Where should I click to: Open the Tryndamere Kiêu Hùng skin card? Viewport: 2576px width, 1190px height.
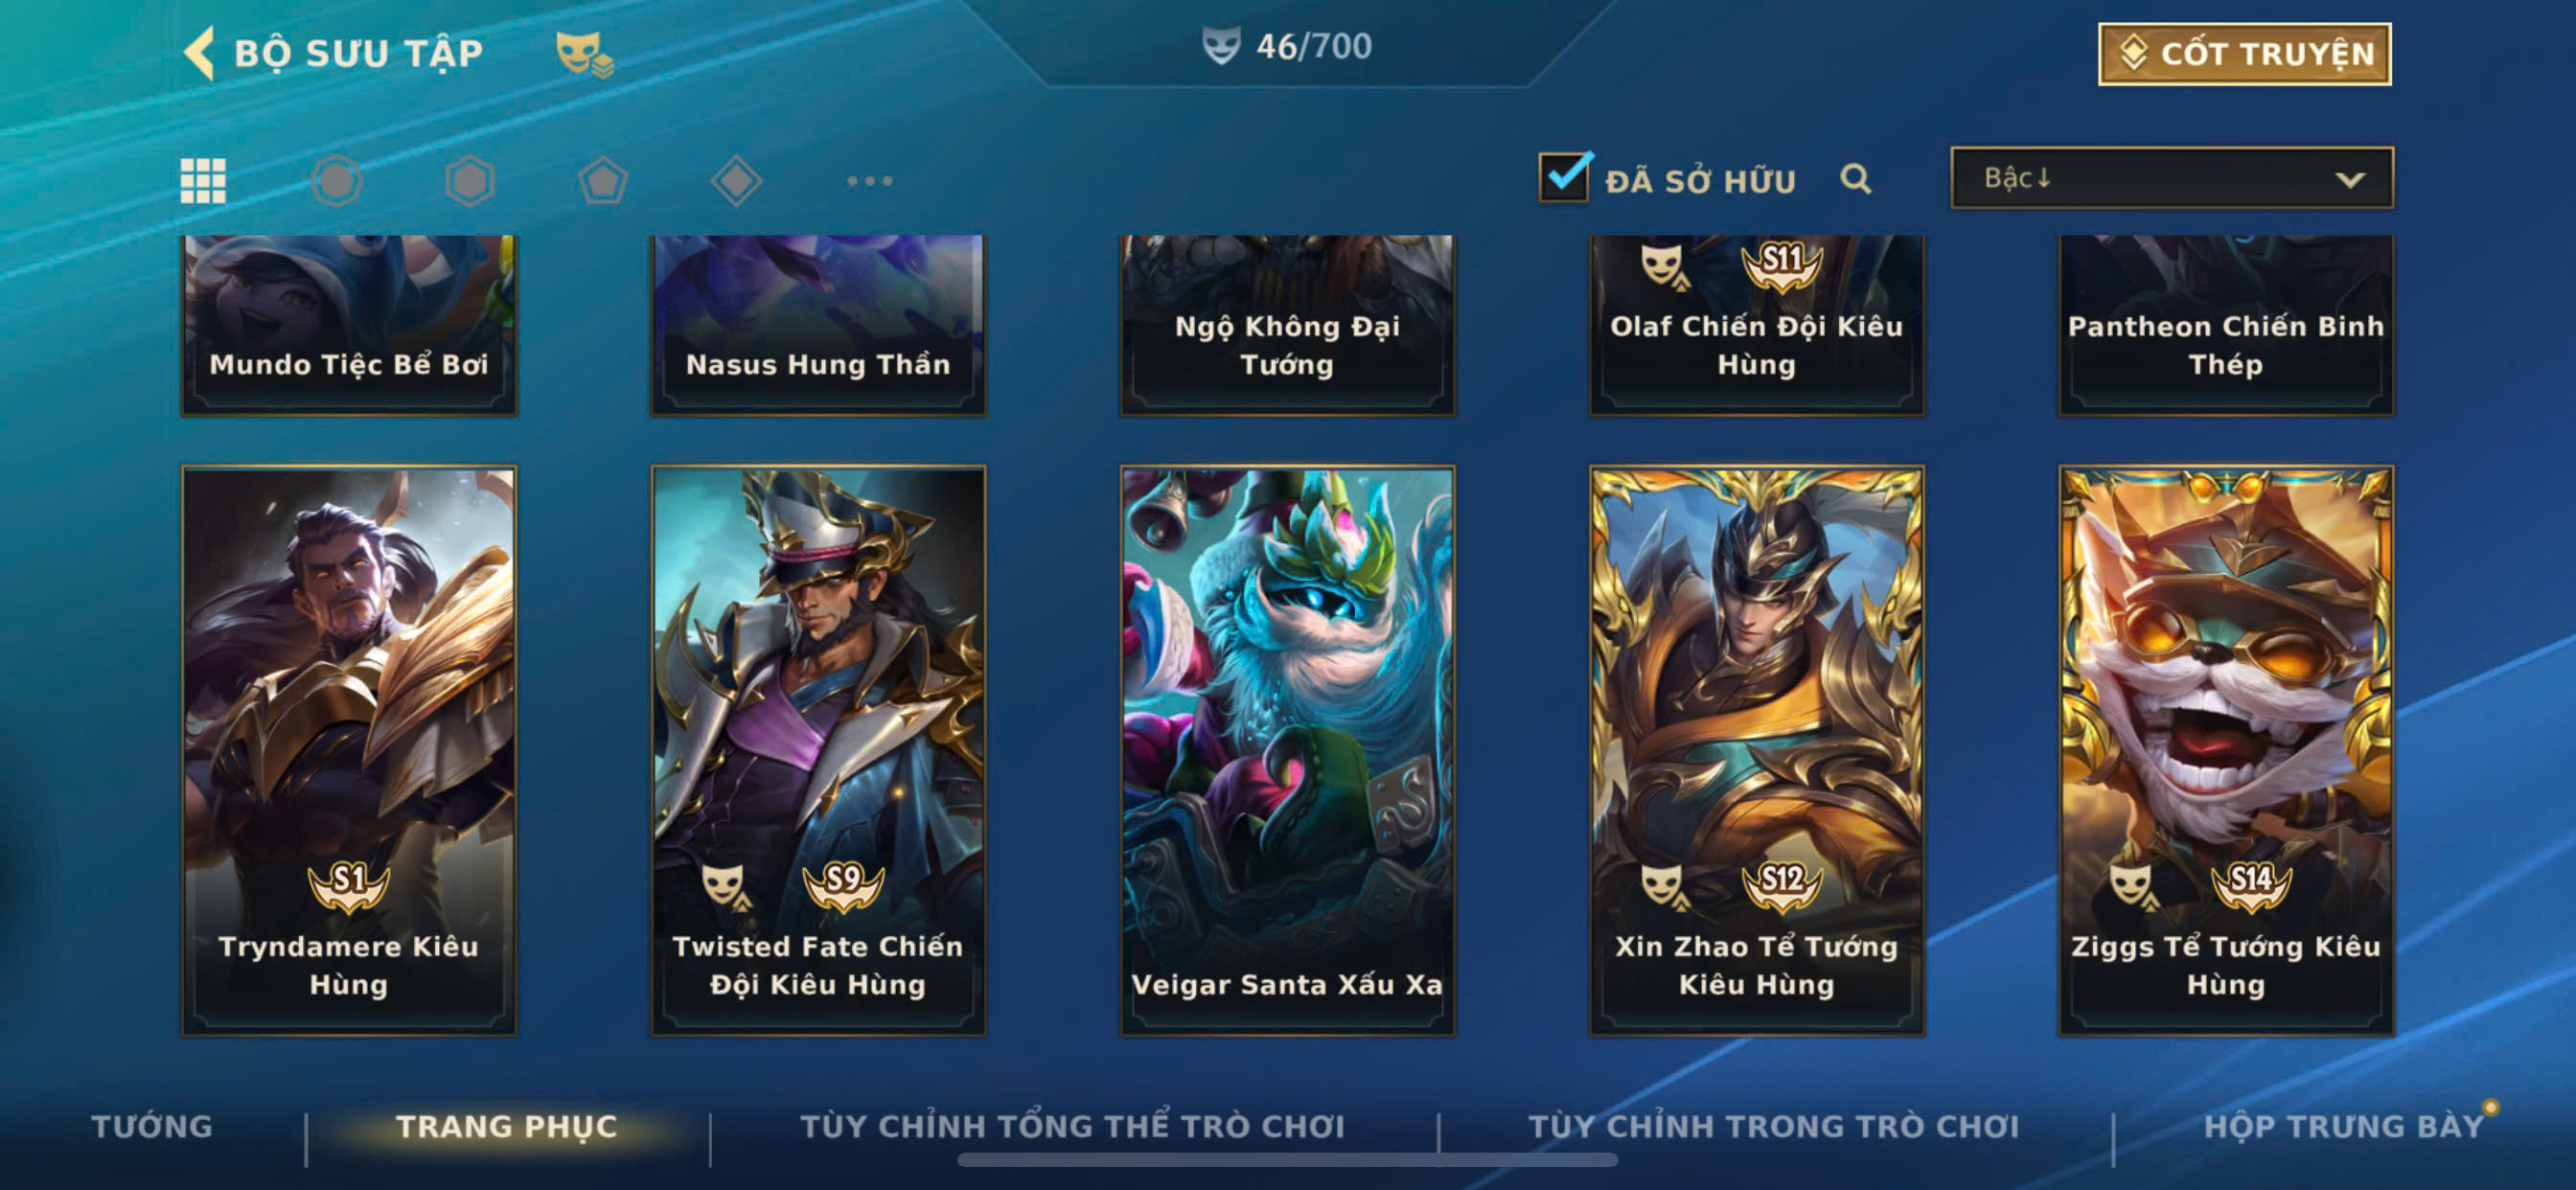point(349,750)
